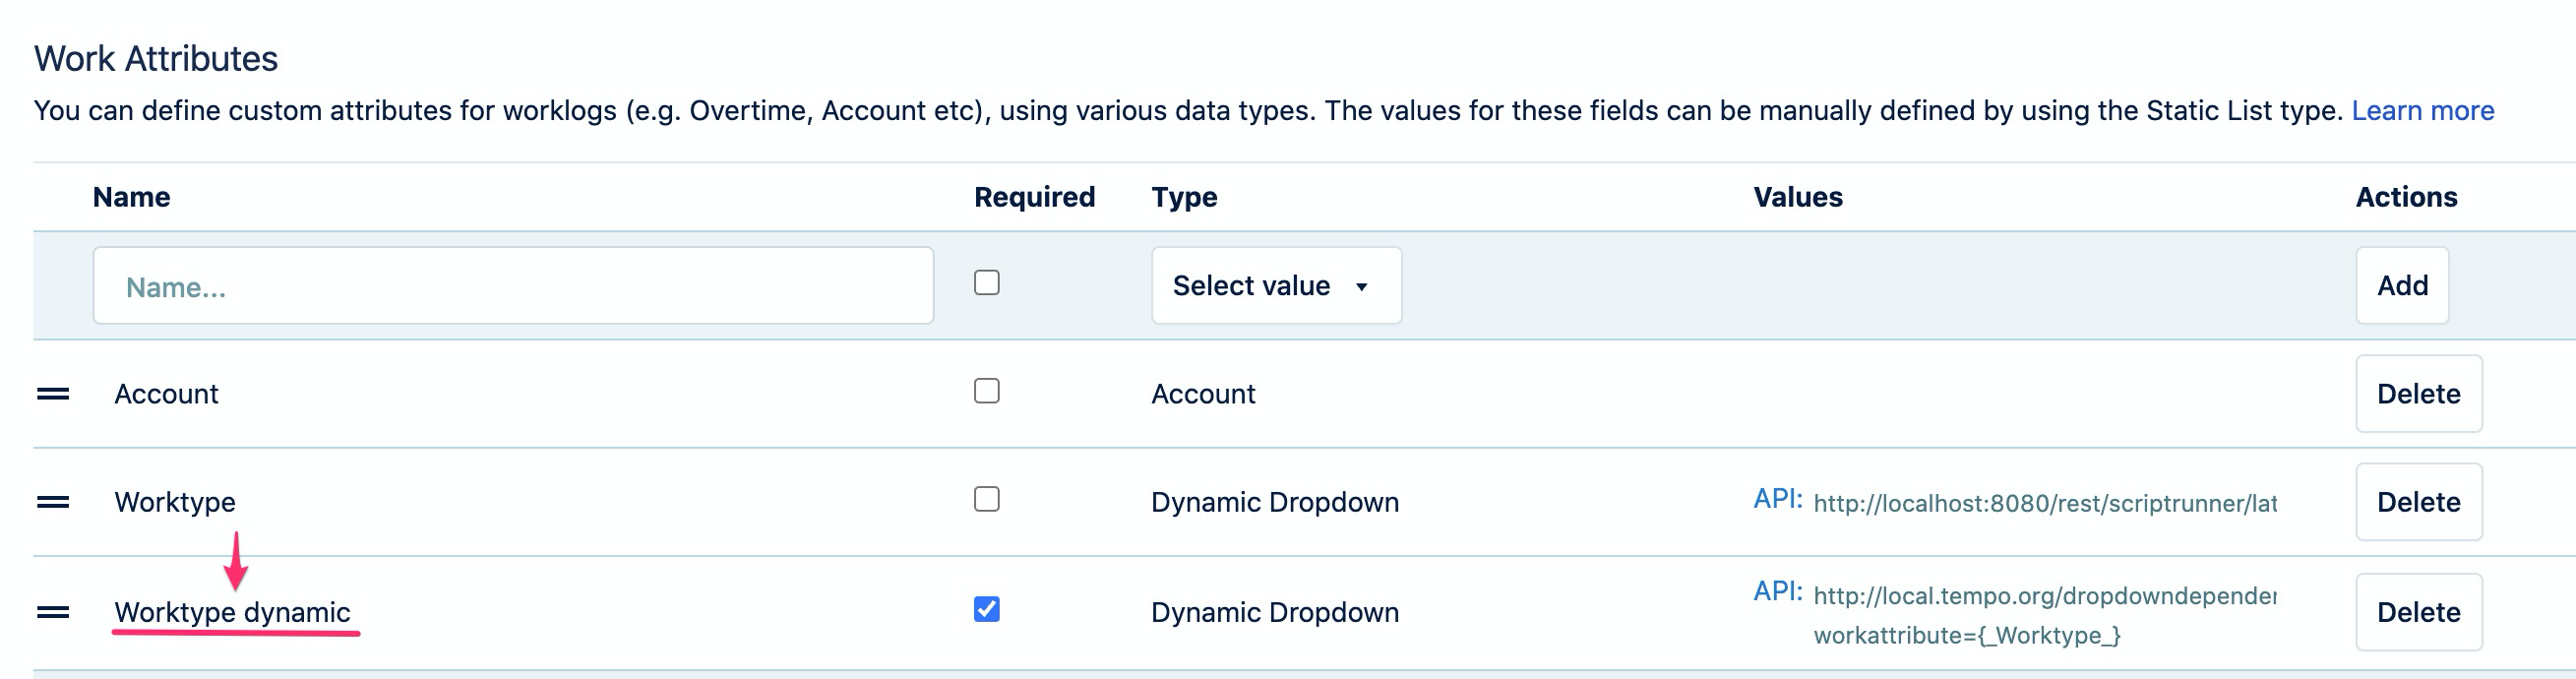Click the Worktype dynamic attribute name
The width and height of the screenshot is (2576, 679).
(232, 612)
